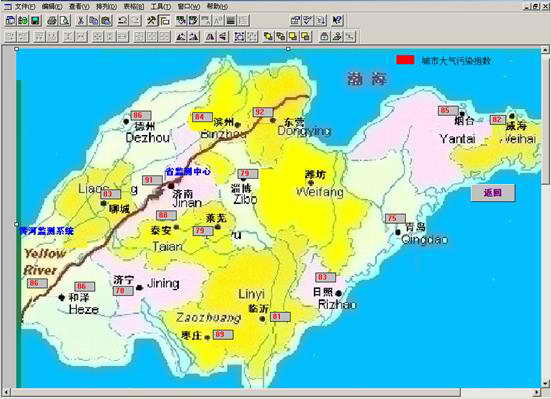The width and height of the screenshot is (551, 399).
Task: Click the ungroup objects icon
Action: 252,36
